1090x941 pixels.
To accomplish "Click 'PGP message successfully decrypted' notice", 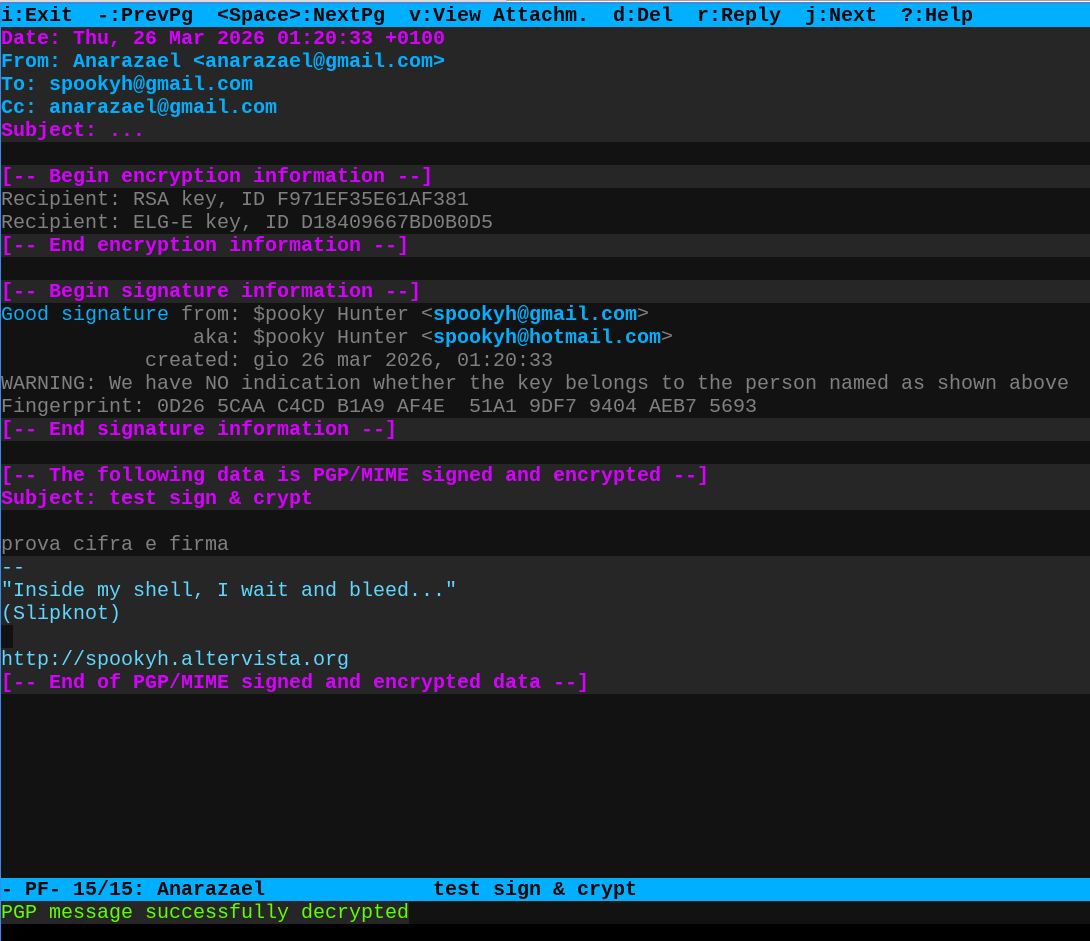I will point(205,912).
